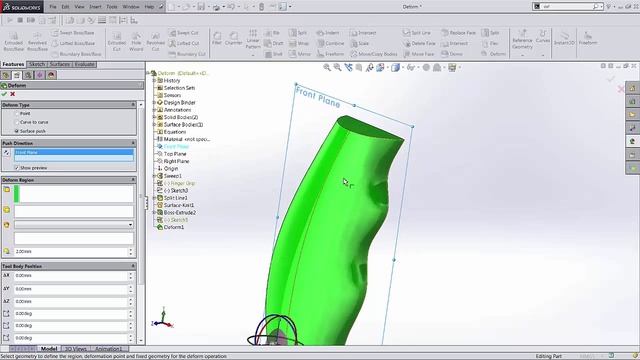Open the ConfigurationManager tab icon

pos(28,75)
